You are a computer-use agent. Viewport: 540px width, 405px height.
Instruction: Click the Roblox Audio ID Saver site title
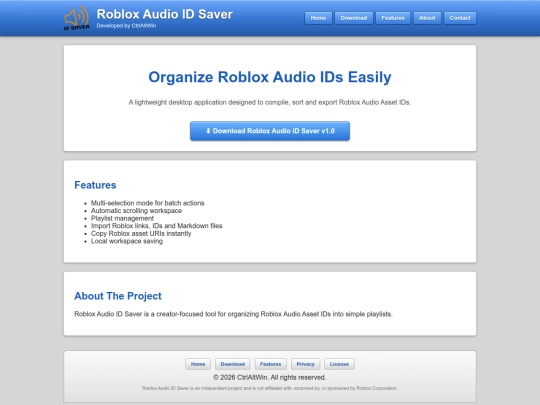tap(165, 14)
